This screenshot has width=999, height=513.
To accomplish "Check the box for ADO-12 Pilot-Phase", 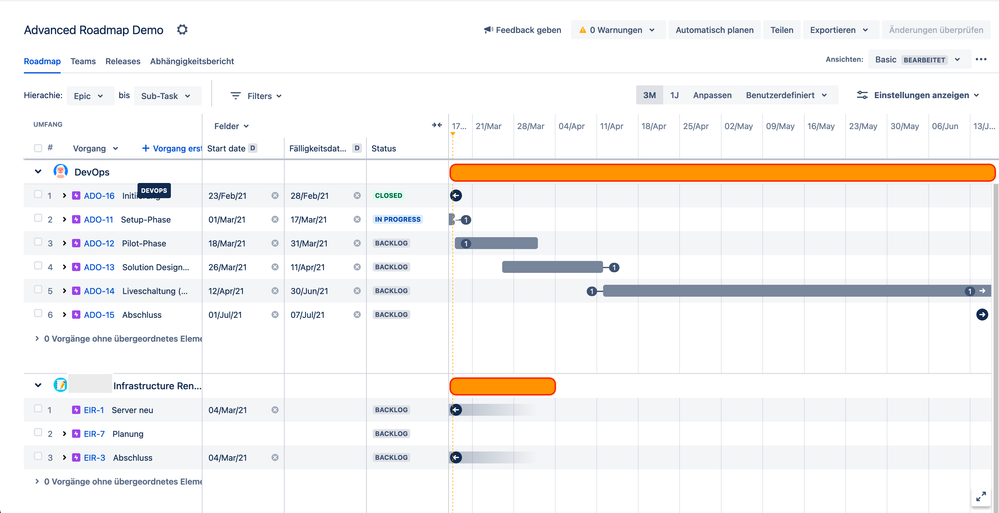I will (x=38, y=242).
